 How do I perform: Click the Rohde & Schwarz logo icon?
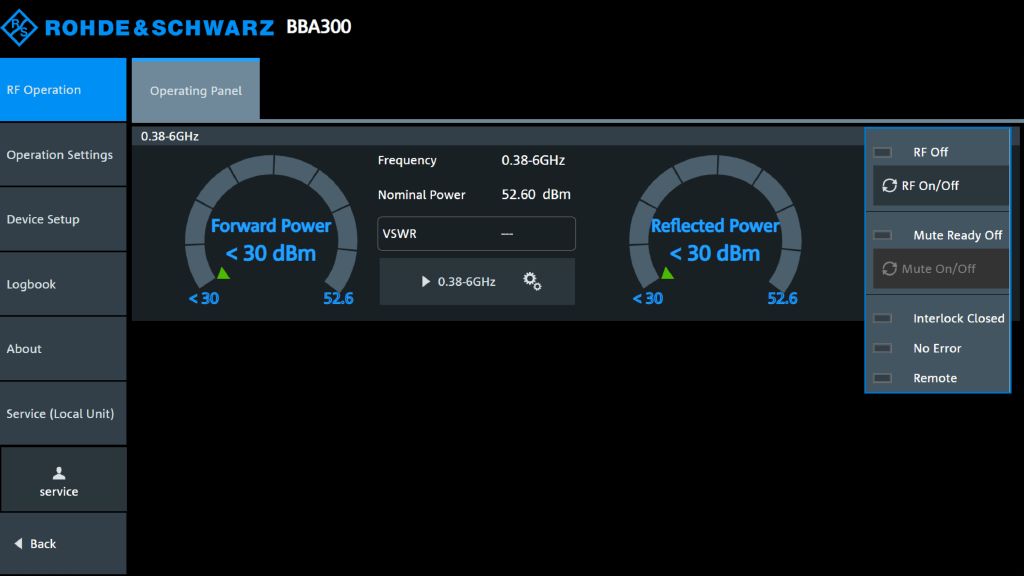click(x=19, y=27)
